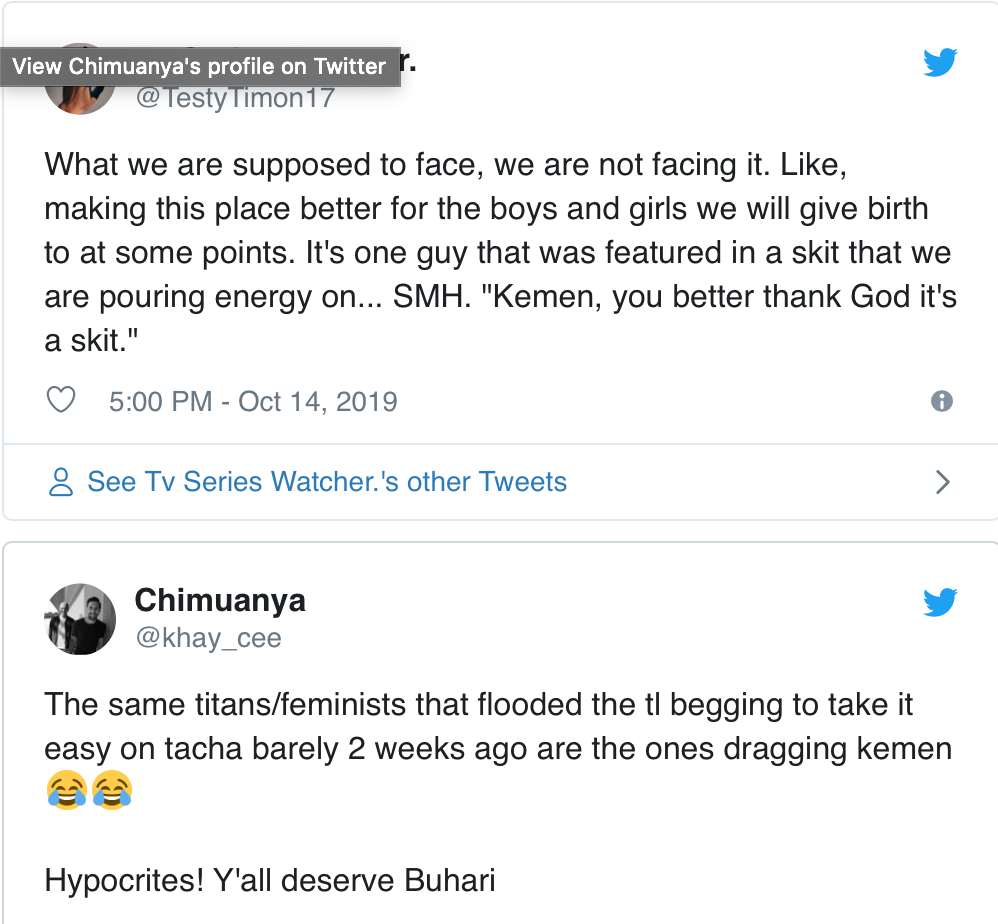Image resolution: width=998 pixels, height=924 pixels.
Task: Click the person icon before "See Tv Series Watcher"
Action: tap(62, 482)
